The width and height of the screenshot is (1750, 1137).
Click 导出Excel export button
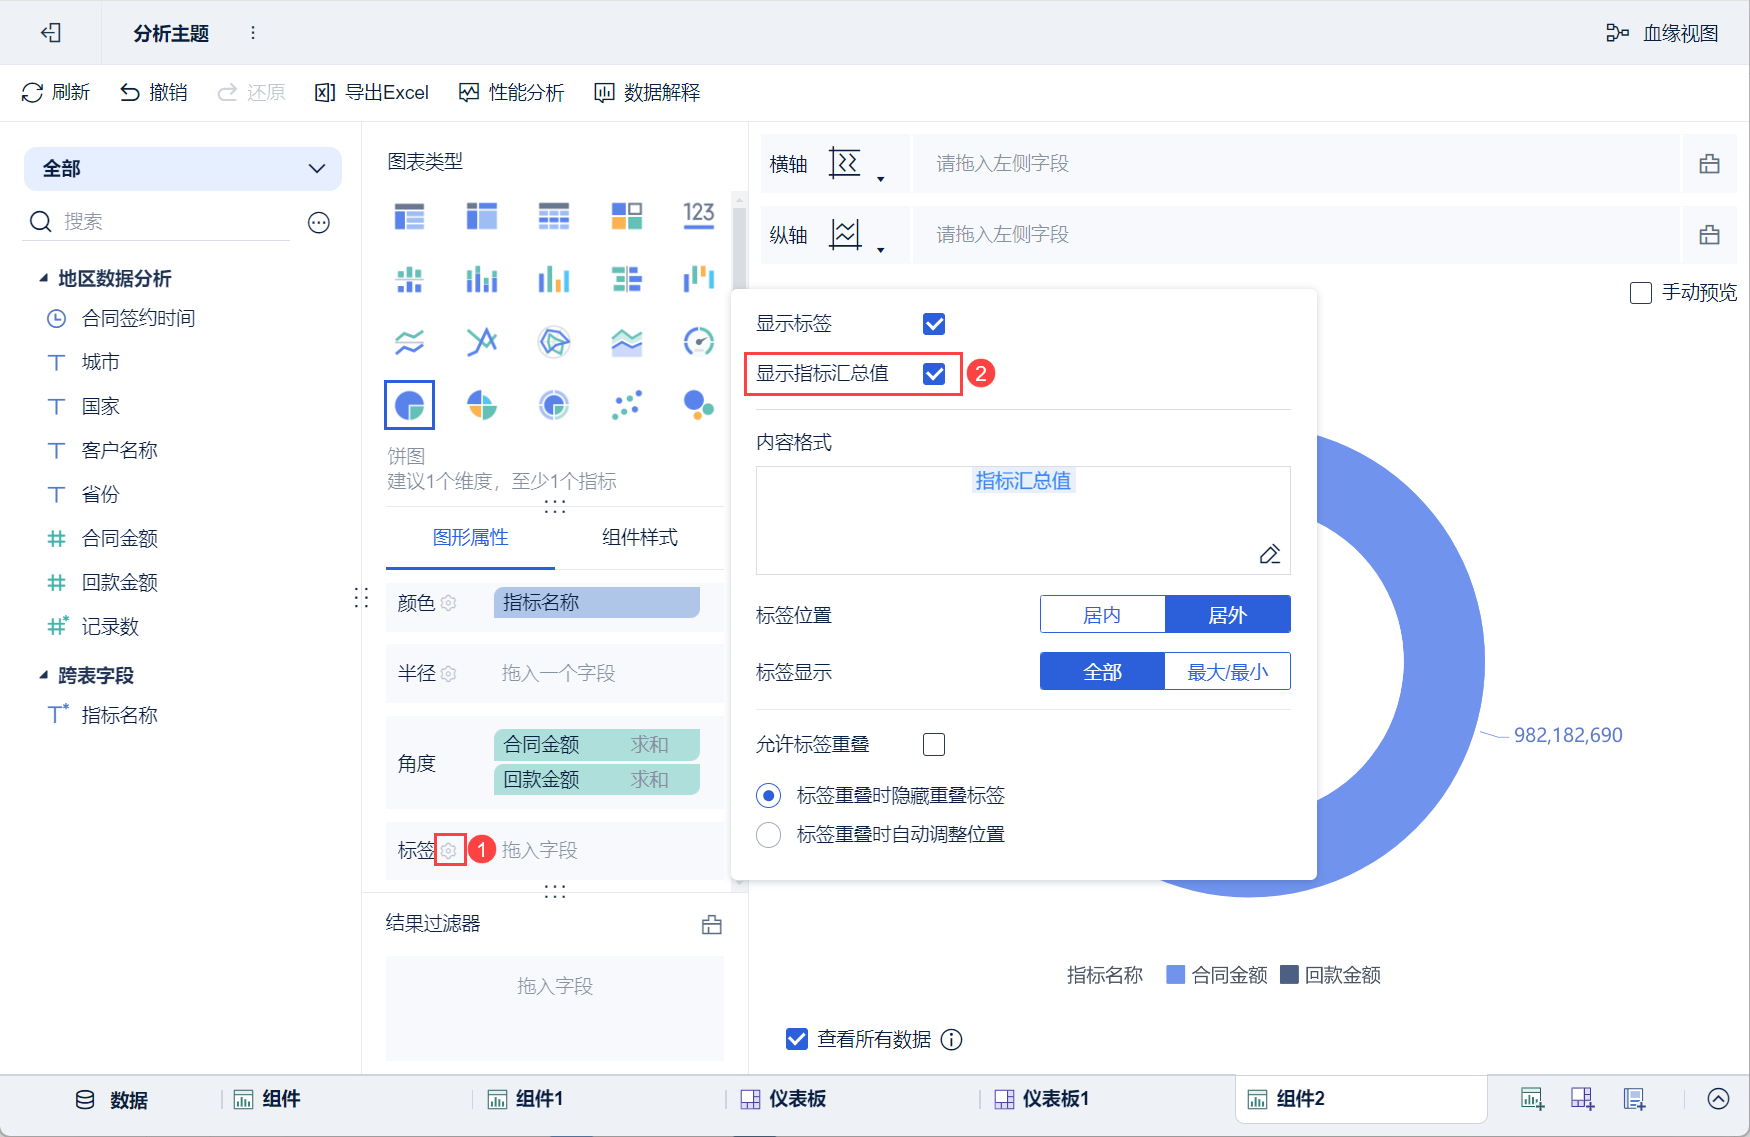point(372,92)
